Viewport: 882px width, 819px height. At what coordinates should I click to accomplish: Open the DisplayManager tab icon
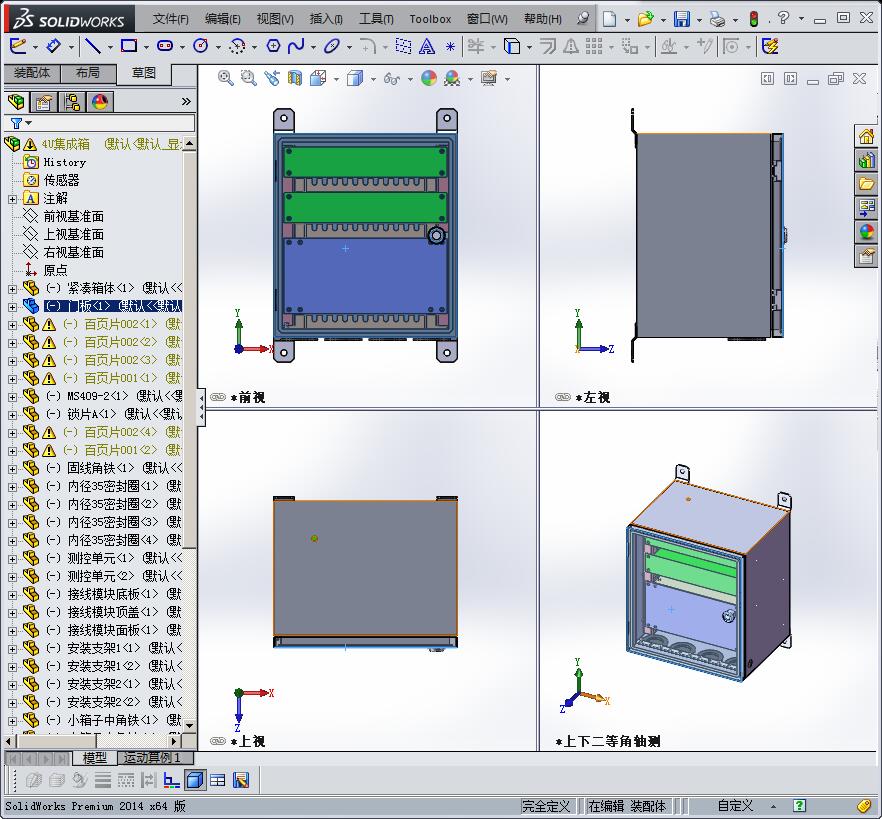pos(100,102)
